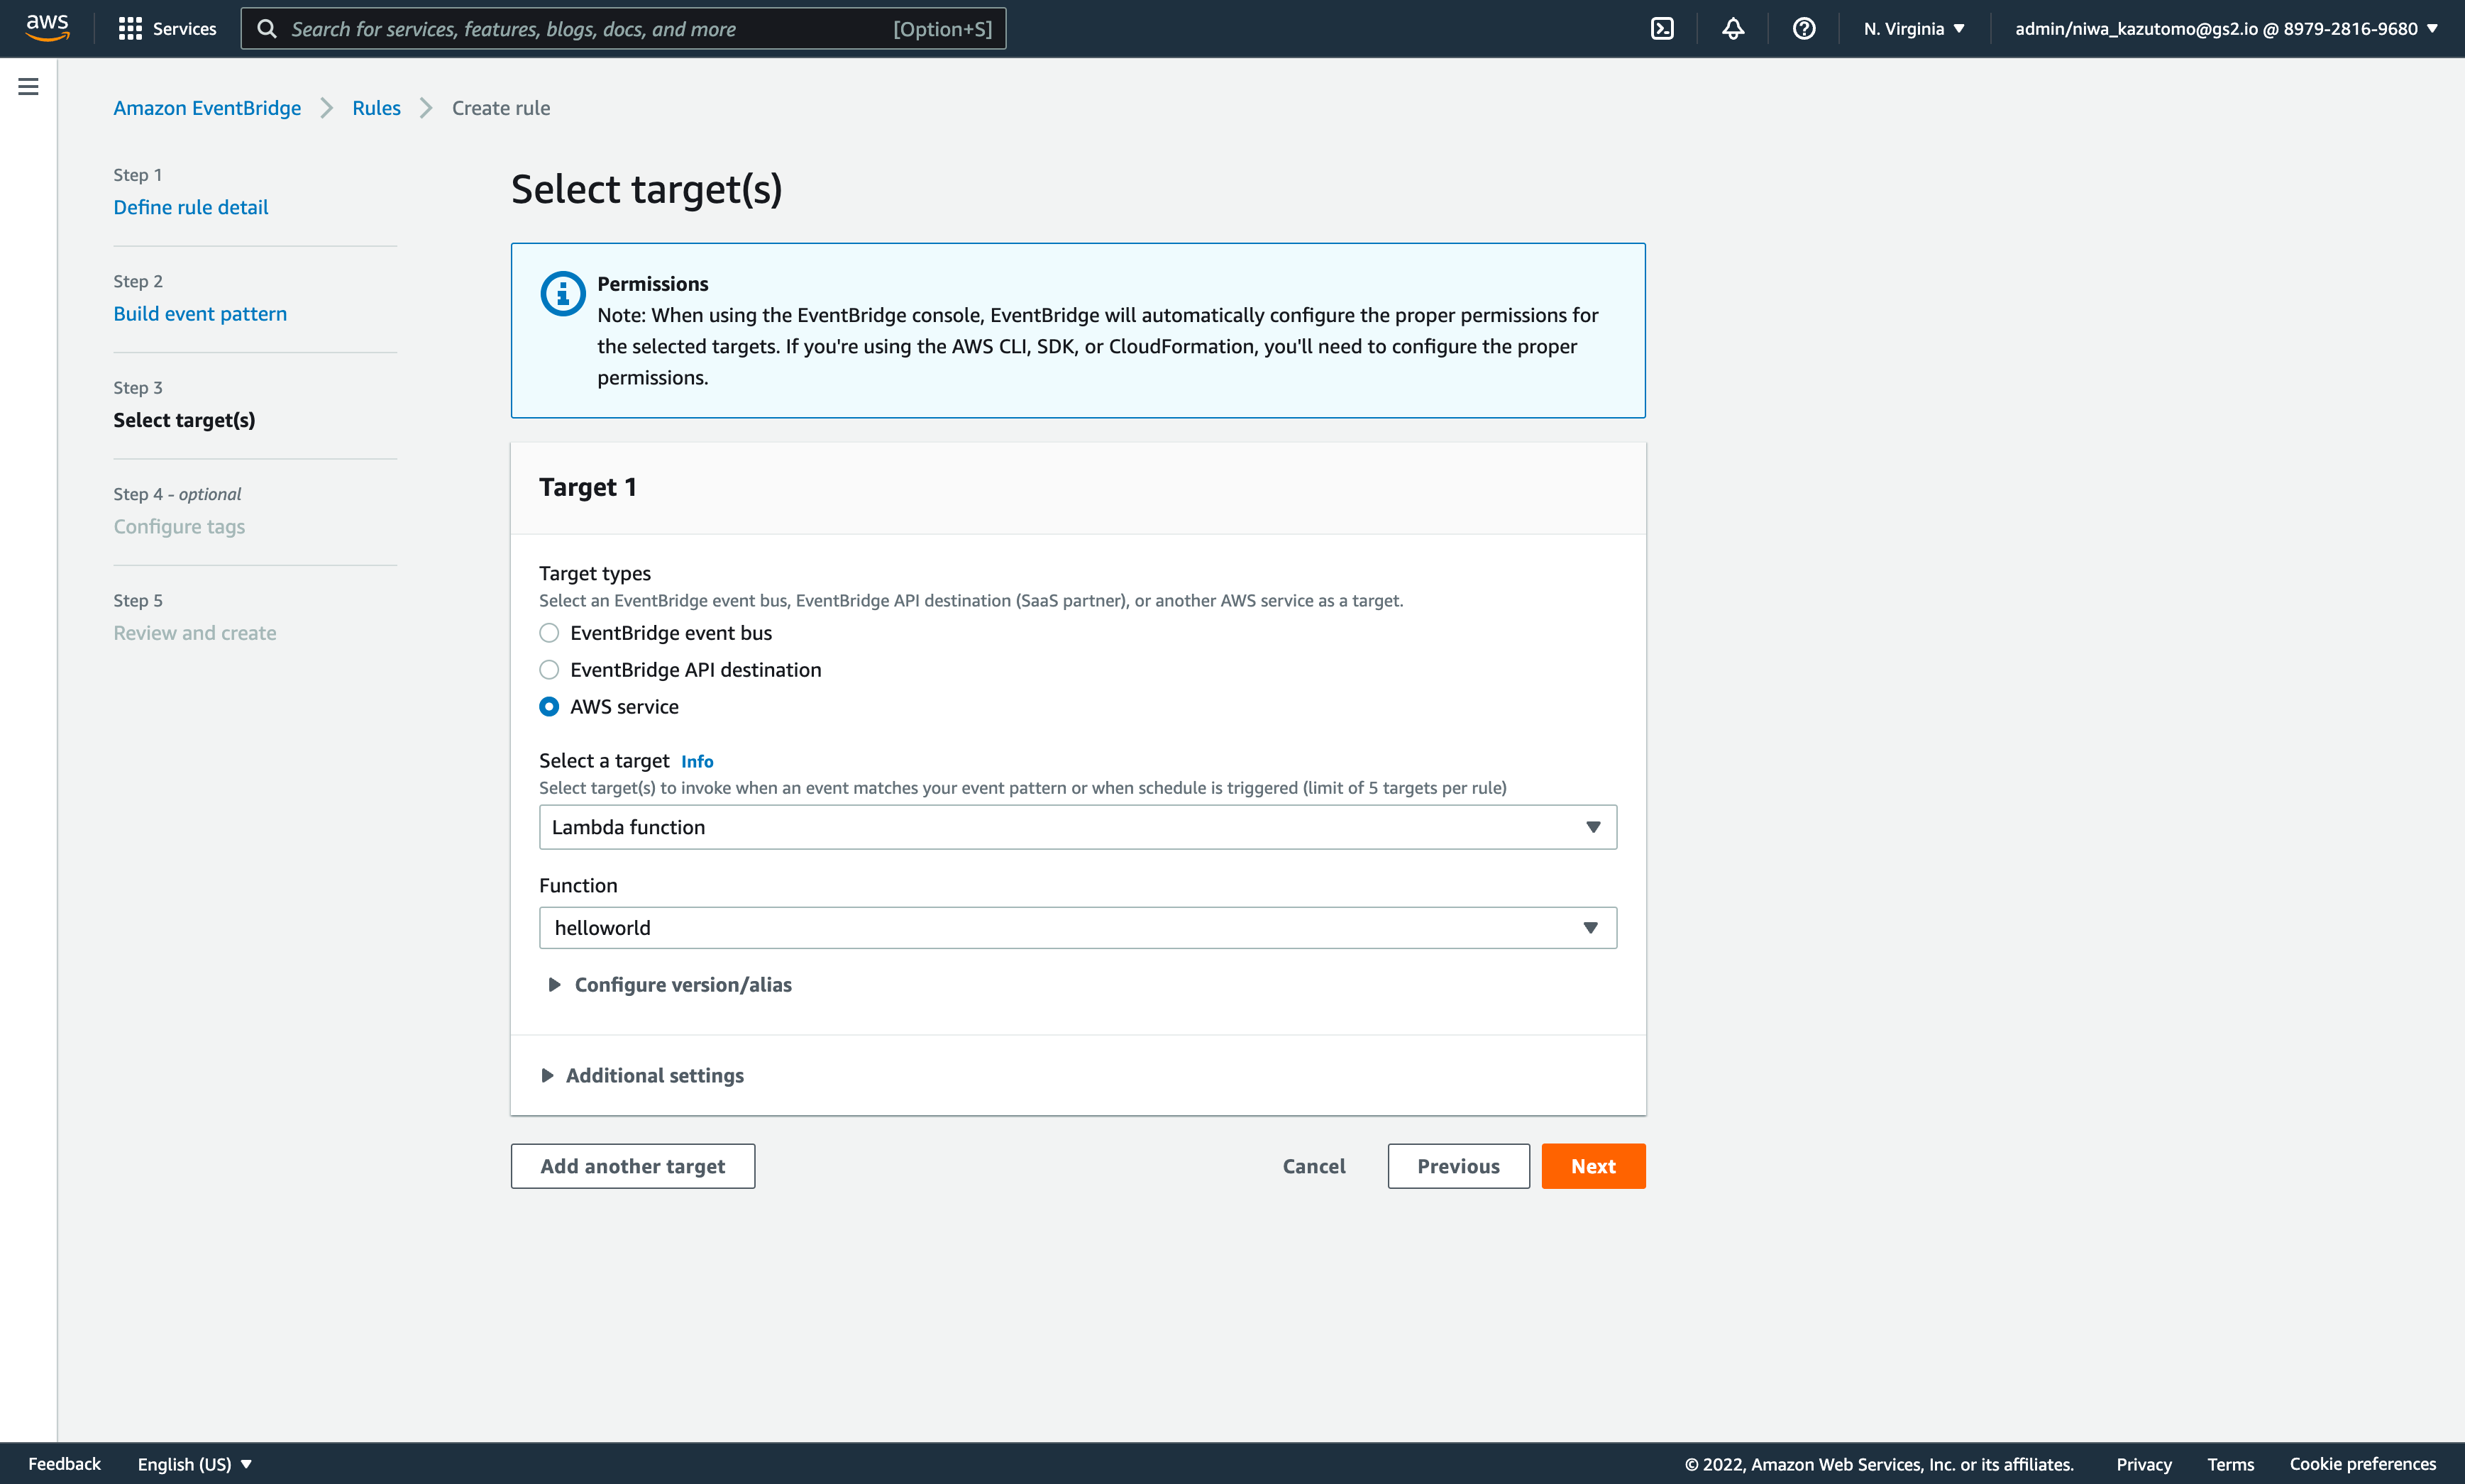
Task: Proceed with the orange Next button
Action: (x=1594, y=1166)
